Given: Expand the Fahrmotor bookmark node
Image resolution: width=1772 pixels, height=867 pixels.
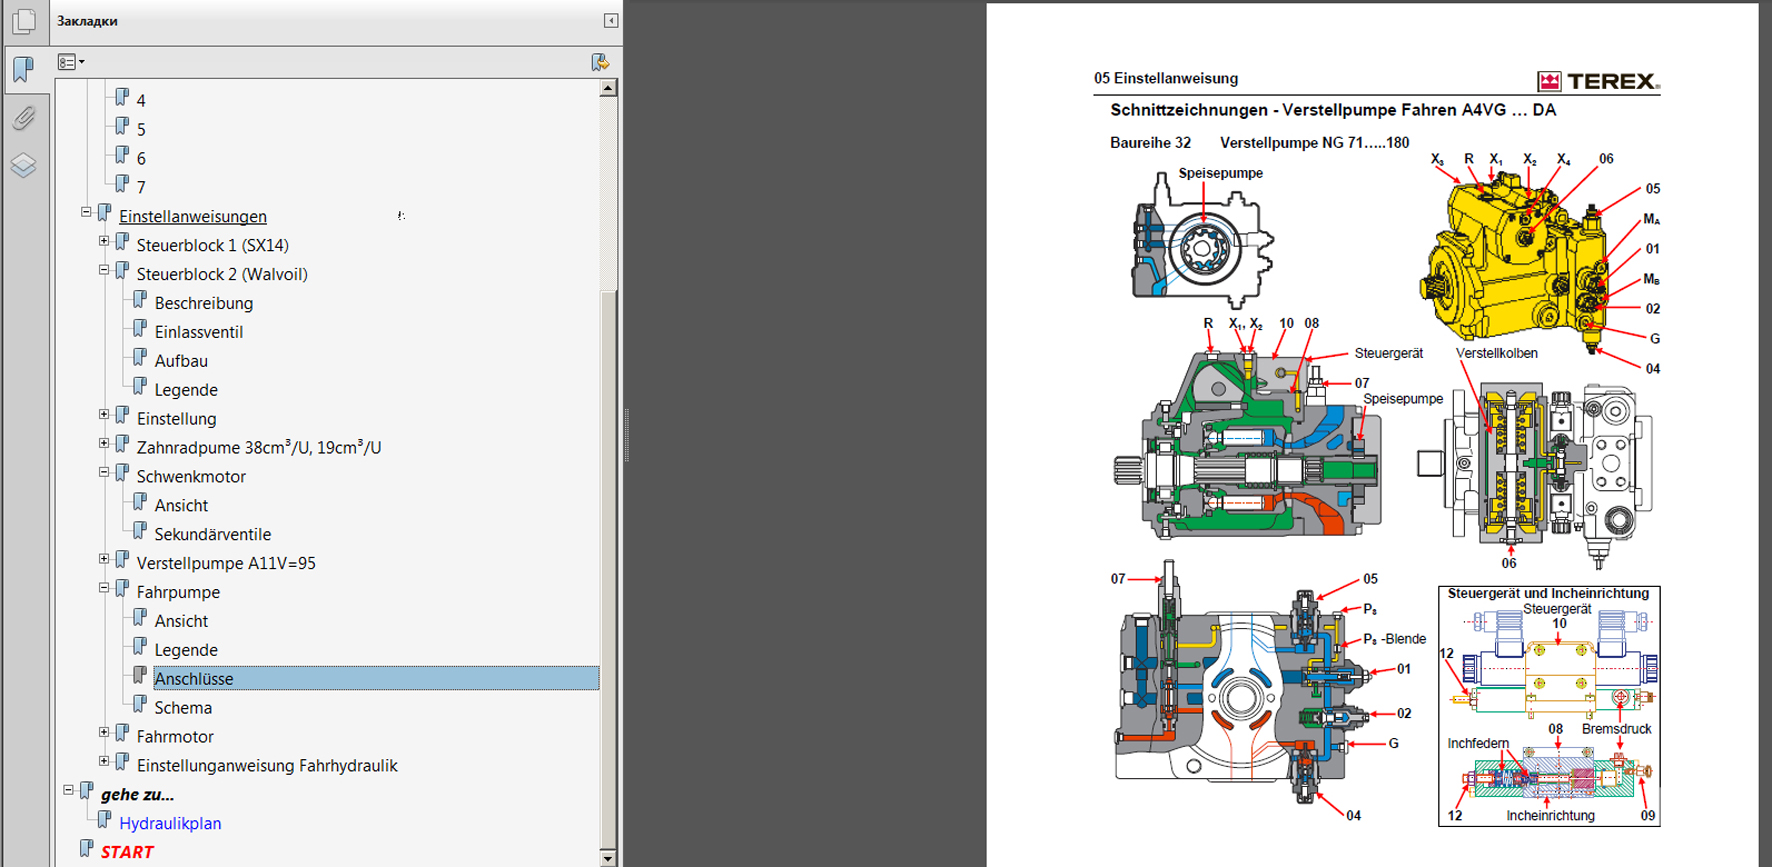Looking at the screenshot, I should [104, 733].
